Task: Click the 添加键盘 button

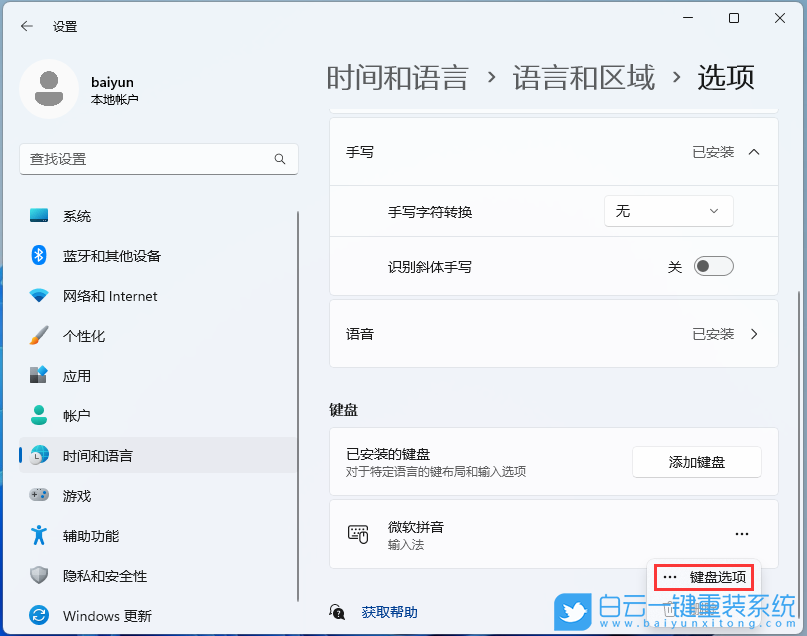Action: pos(696,461)
